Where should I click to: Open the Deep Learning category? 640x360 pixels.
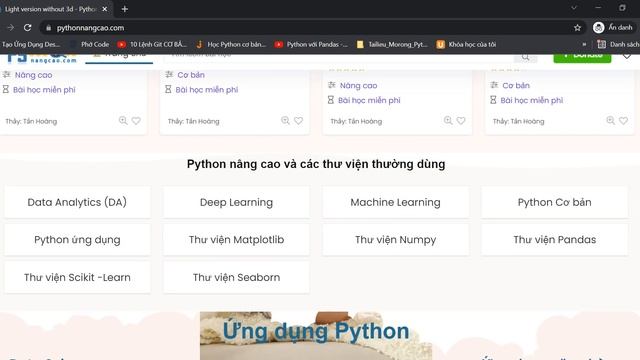(236, 202)
